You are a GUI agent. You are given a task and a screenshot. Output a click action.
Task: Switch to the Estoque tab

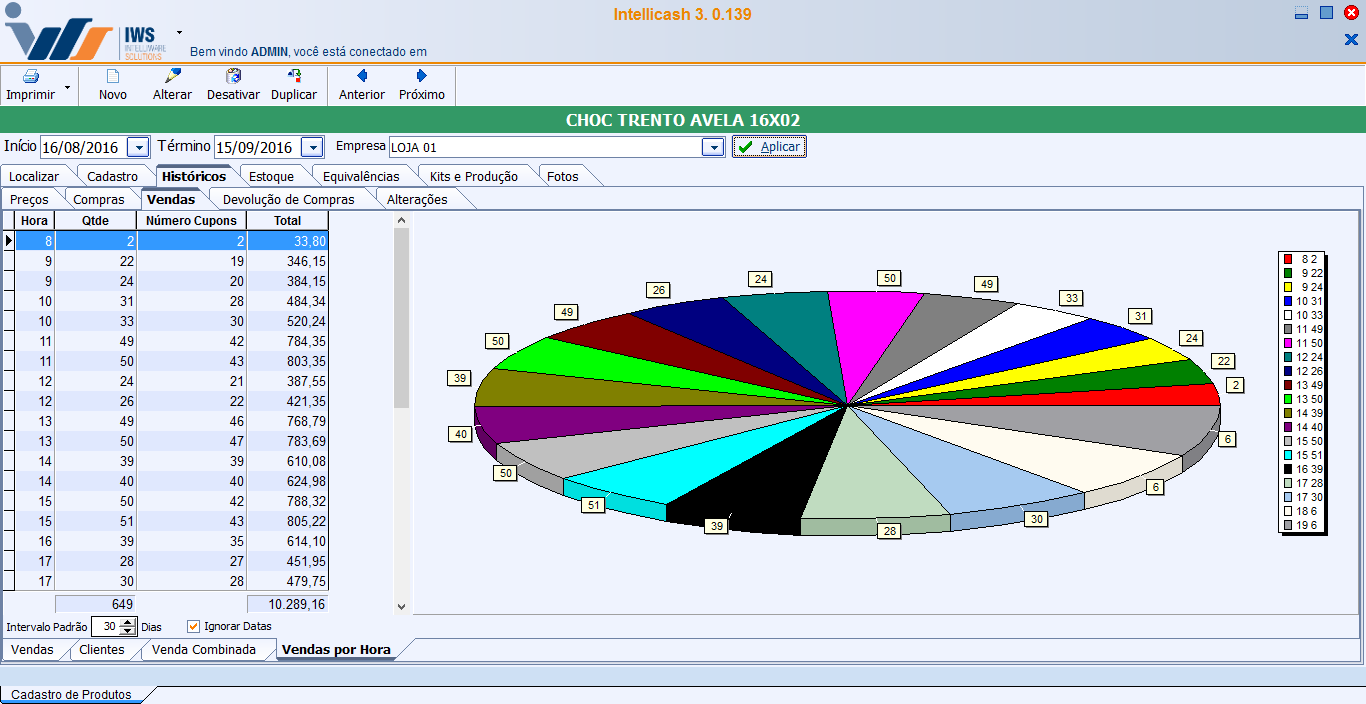tap(271, 176)
